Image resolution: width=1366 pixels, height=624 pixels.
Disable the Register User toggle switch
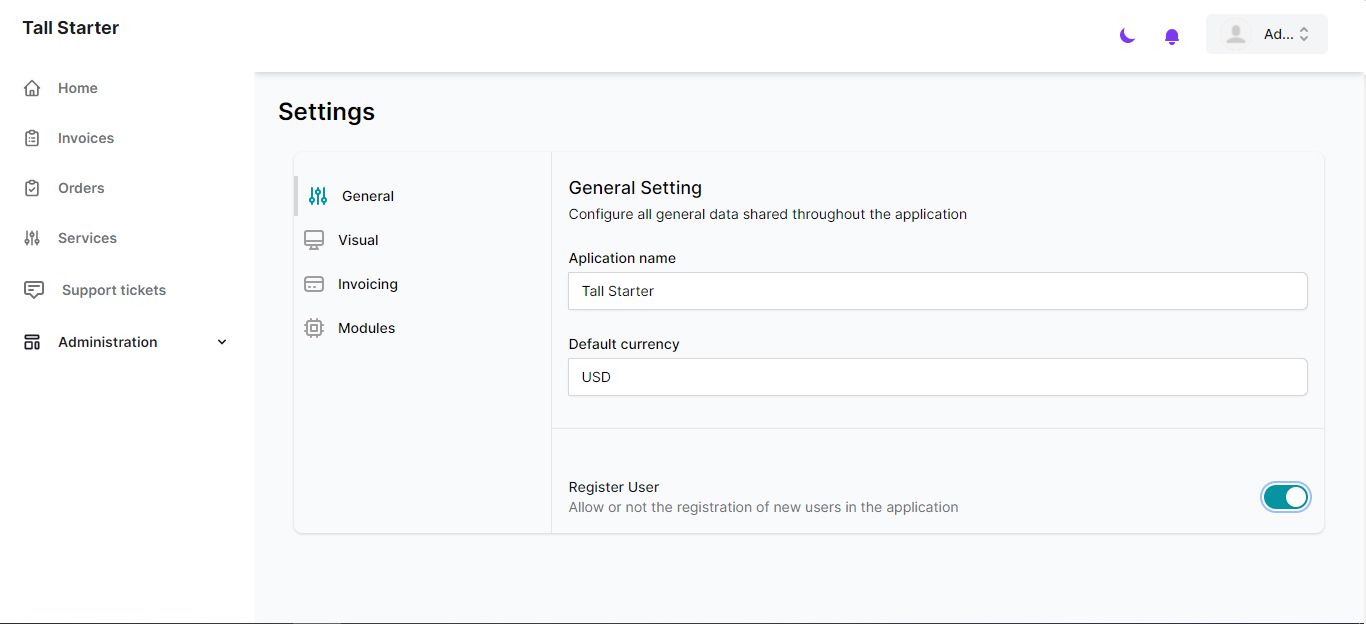point(1285,497)
